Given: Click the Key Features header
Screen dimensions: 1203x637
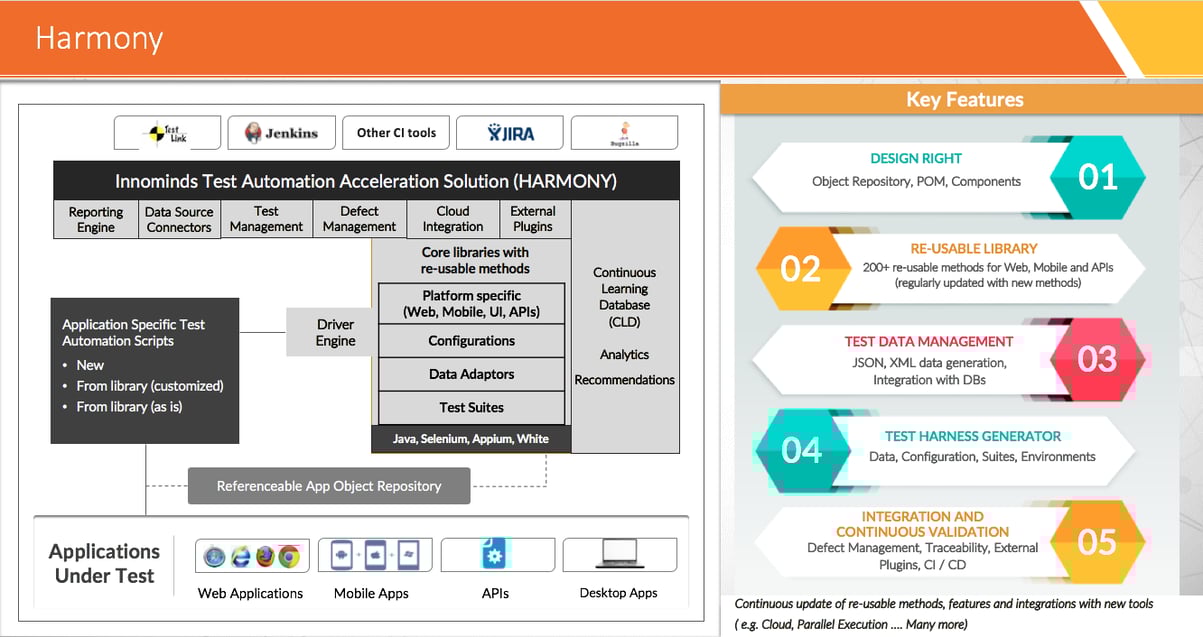Looking at the screenshot, I should point(965,99).
